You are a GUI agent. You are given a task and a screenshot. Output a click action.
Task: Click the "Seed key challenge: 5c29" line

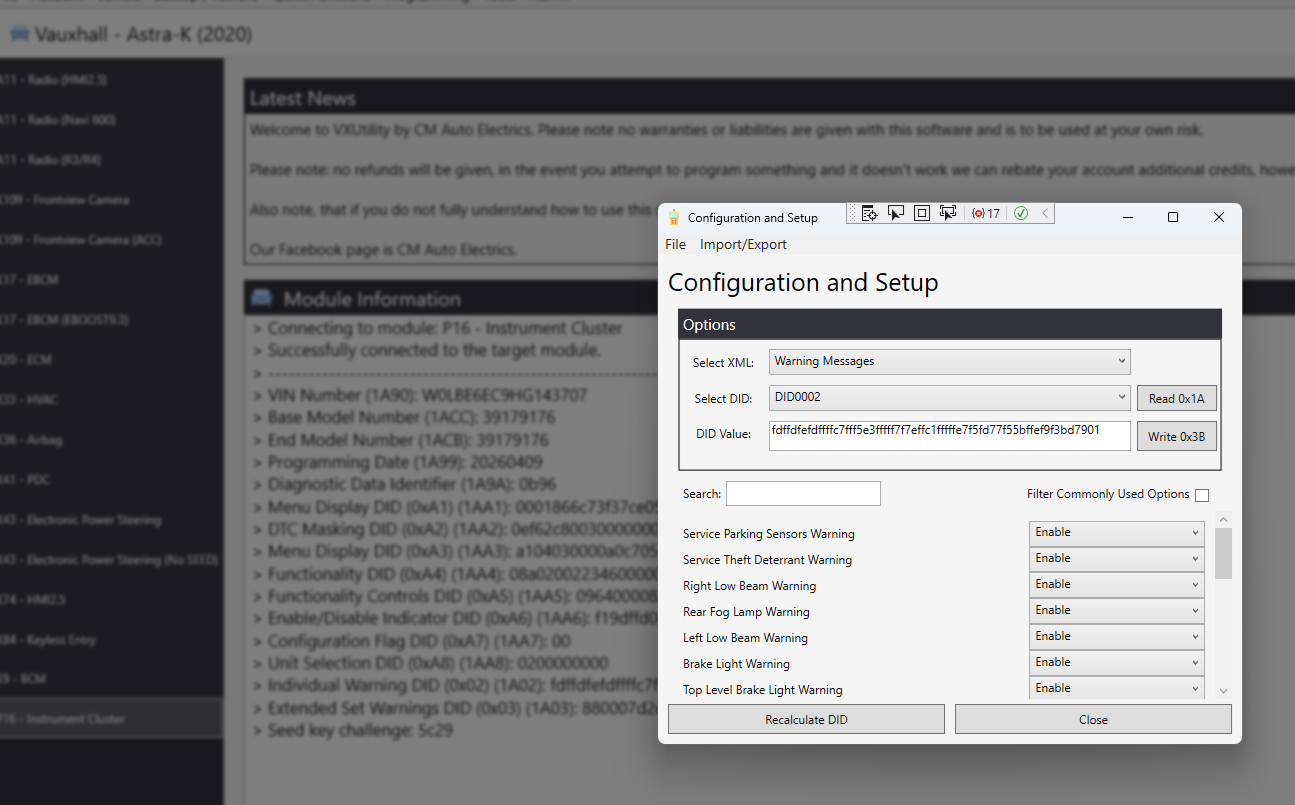click(x=360, y=731)
